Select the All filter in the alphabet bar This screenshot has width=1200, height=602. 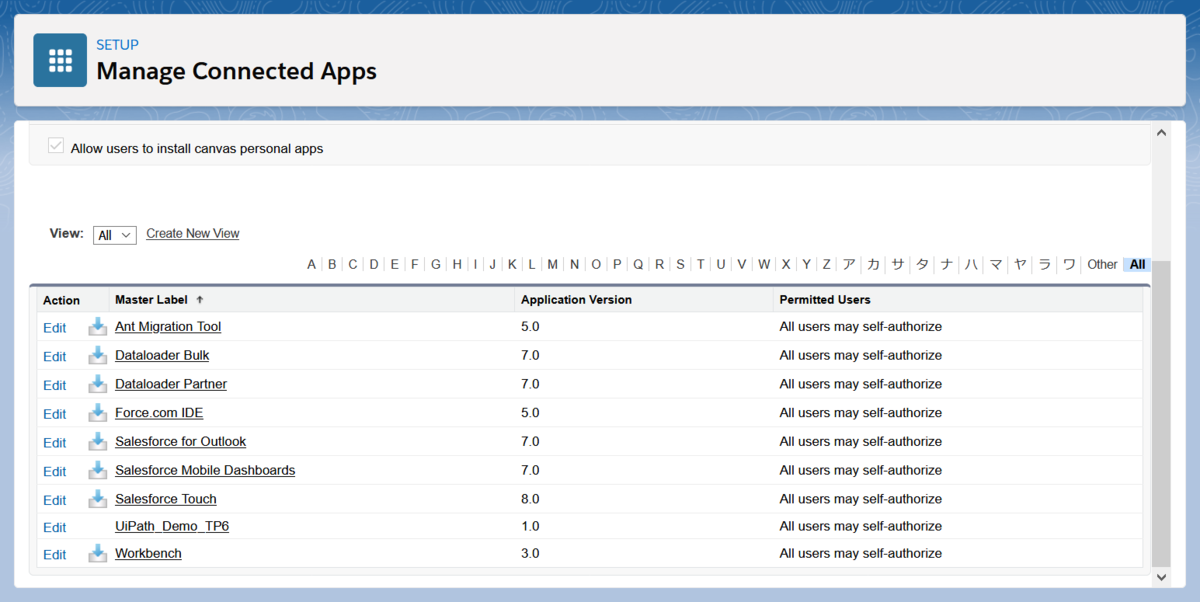pos(1138,265)
